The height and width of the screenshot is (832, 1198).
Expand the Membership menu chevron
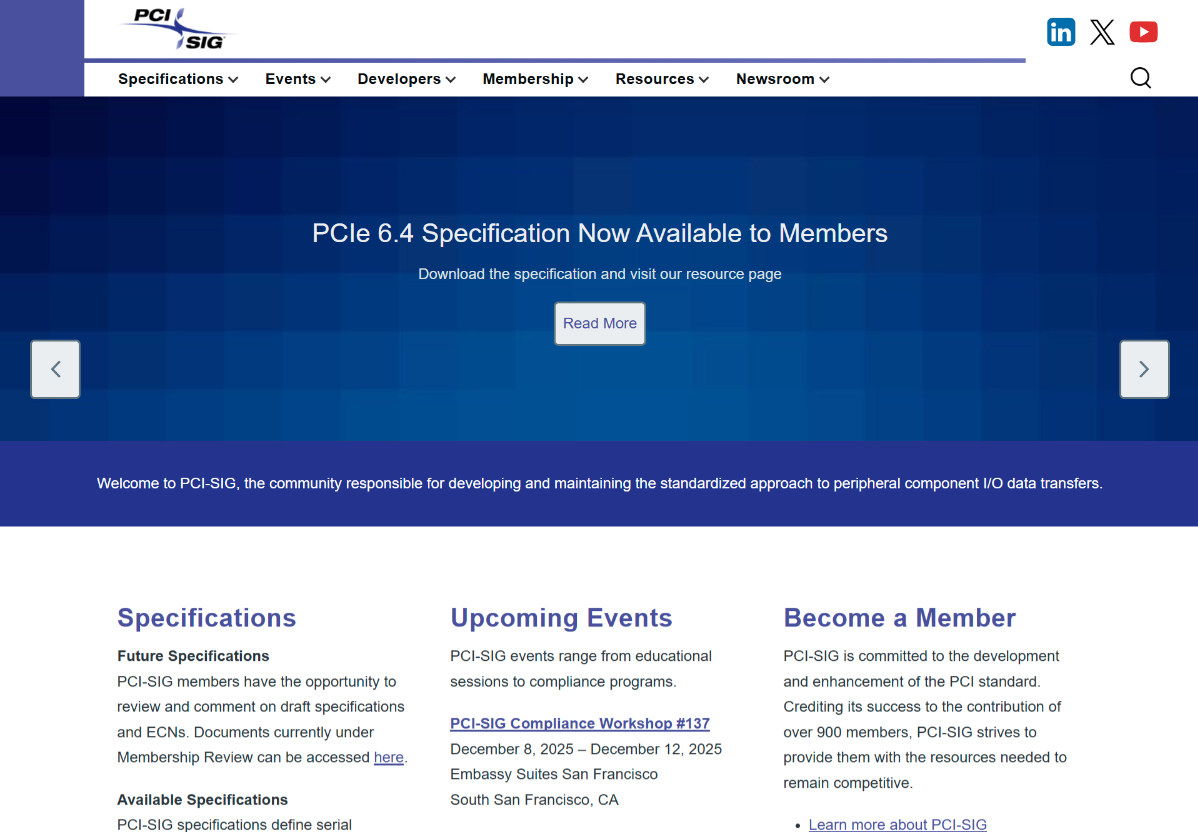(x=583, y=79)
